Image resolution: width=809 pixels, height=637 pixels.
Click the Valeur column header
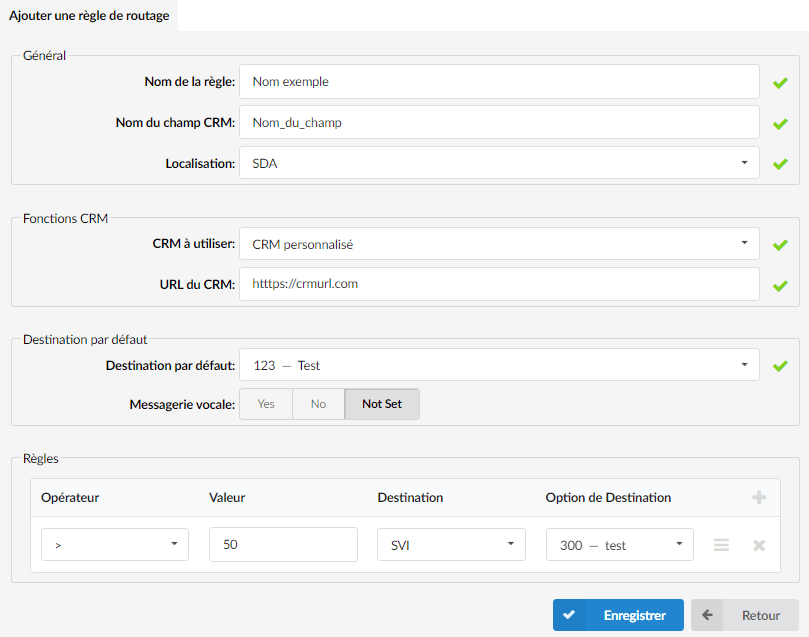pos(227,498)
